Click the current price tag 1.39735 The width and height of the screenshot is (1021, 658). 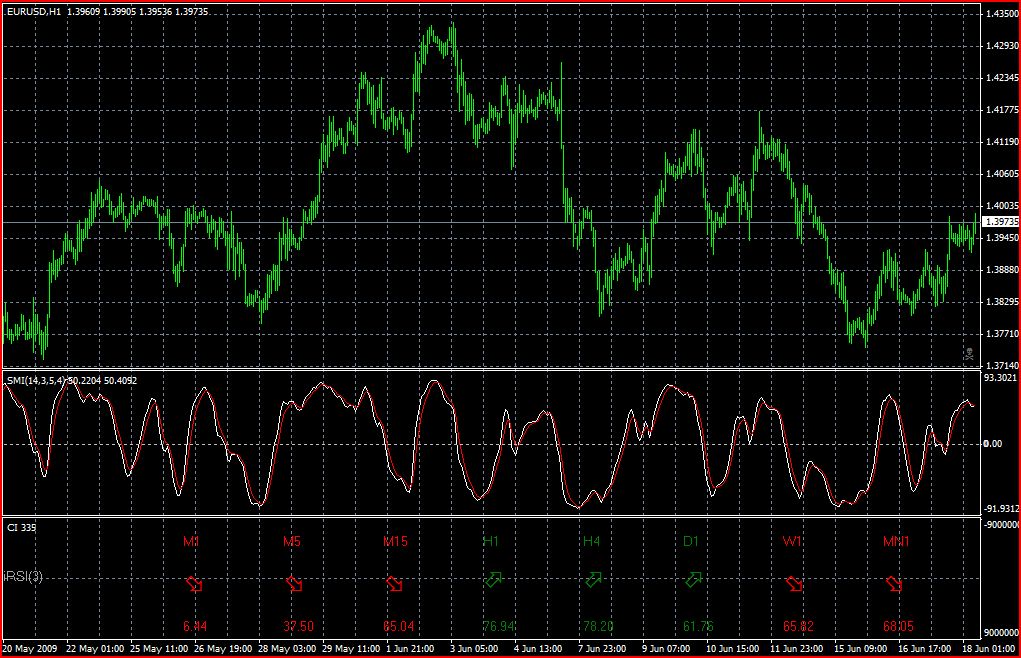[x=1001, y=222]
